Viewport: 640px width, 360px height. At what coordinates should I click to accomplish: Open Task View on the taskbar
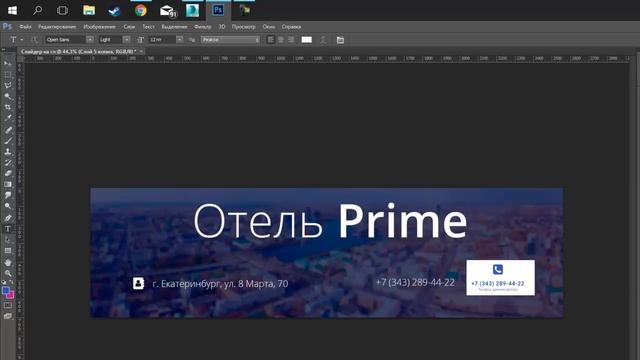click(62, 10)
